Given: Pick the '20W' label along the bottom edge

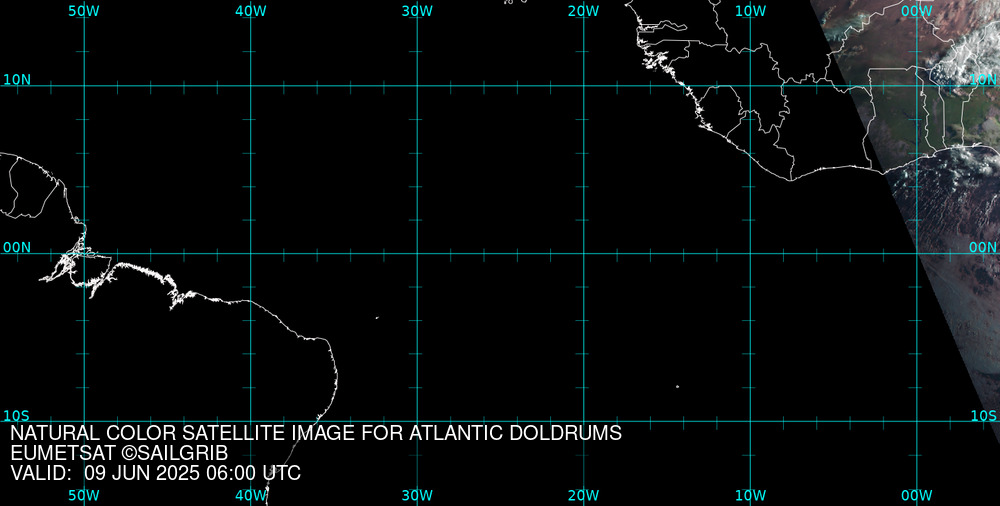Looking at the screenshot, I should tap(584, 496).
